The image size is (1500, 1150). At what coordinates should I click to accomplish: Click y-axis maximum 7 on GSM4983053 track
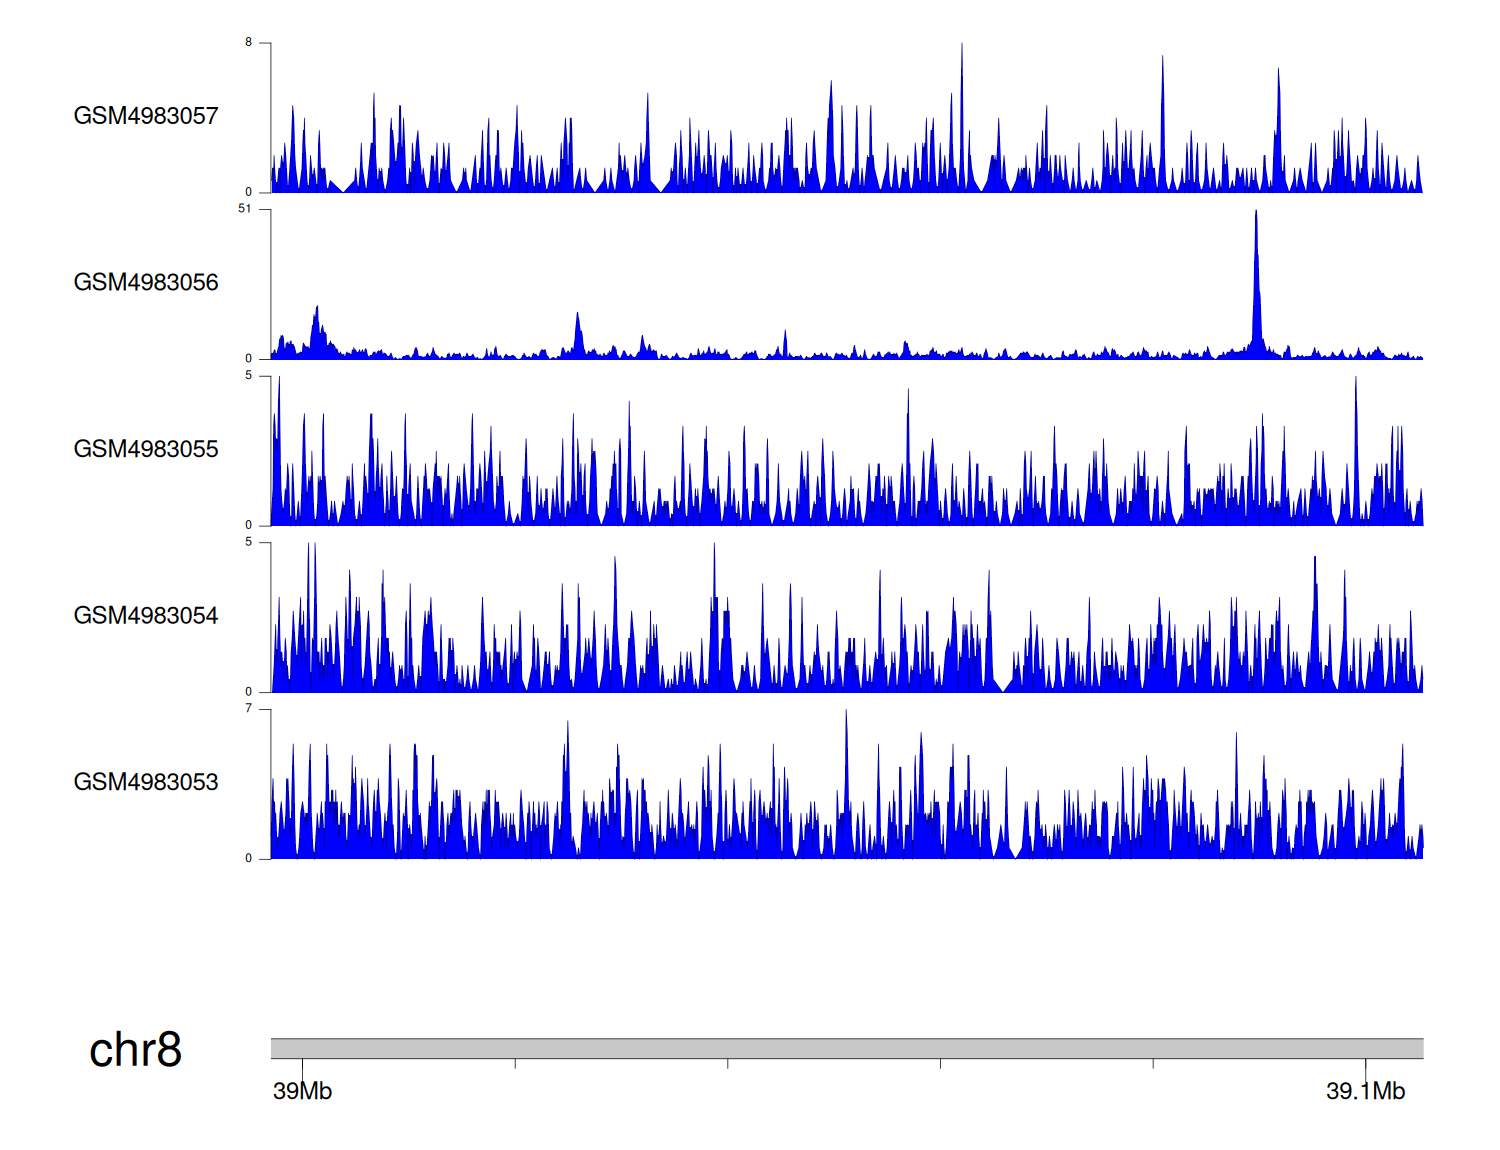249,708
